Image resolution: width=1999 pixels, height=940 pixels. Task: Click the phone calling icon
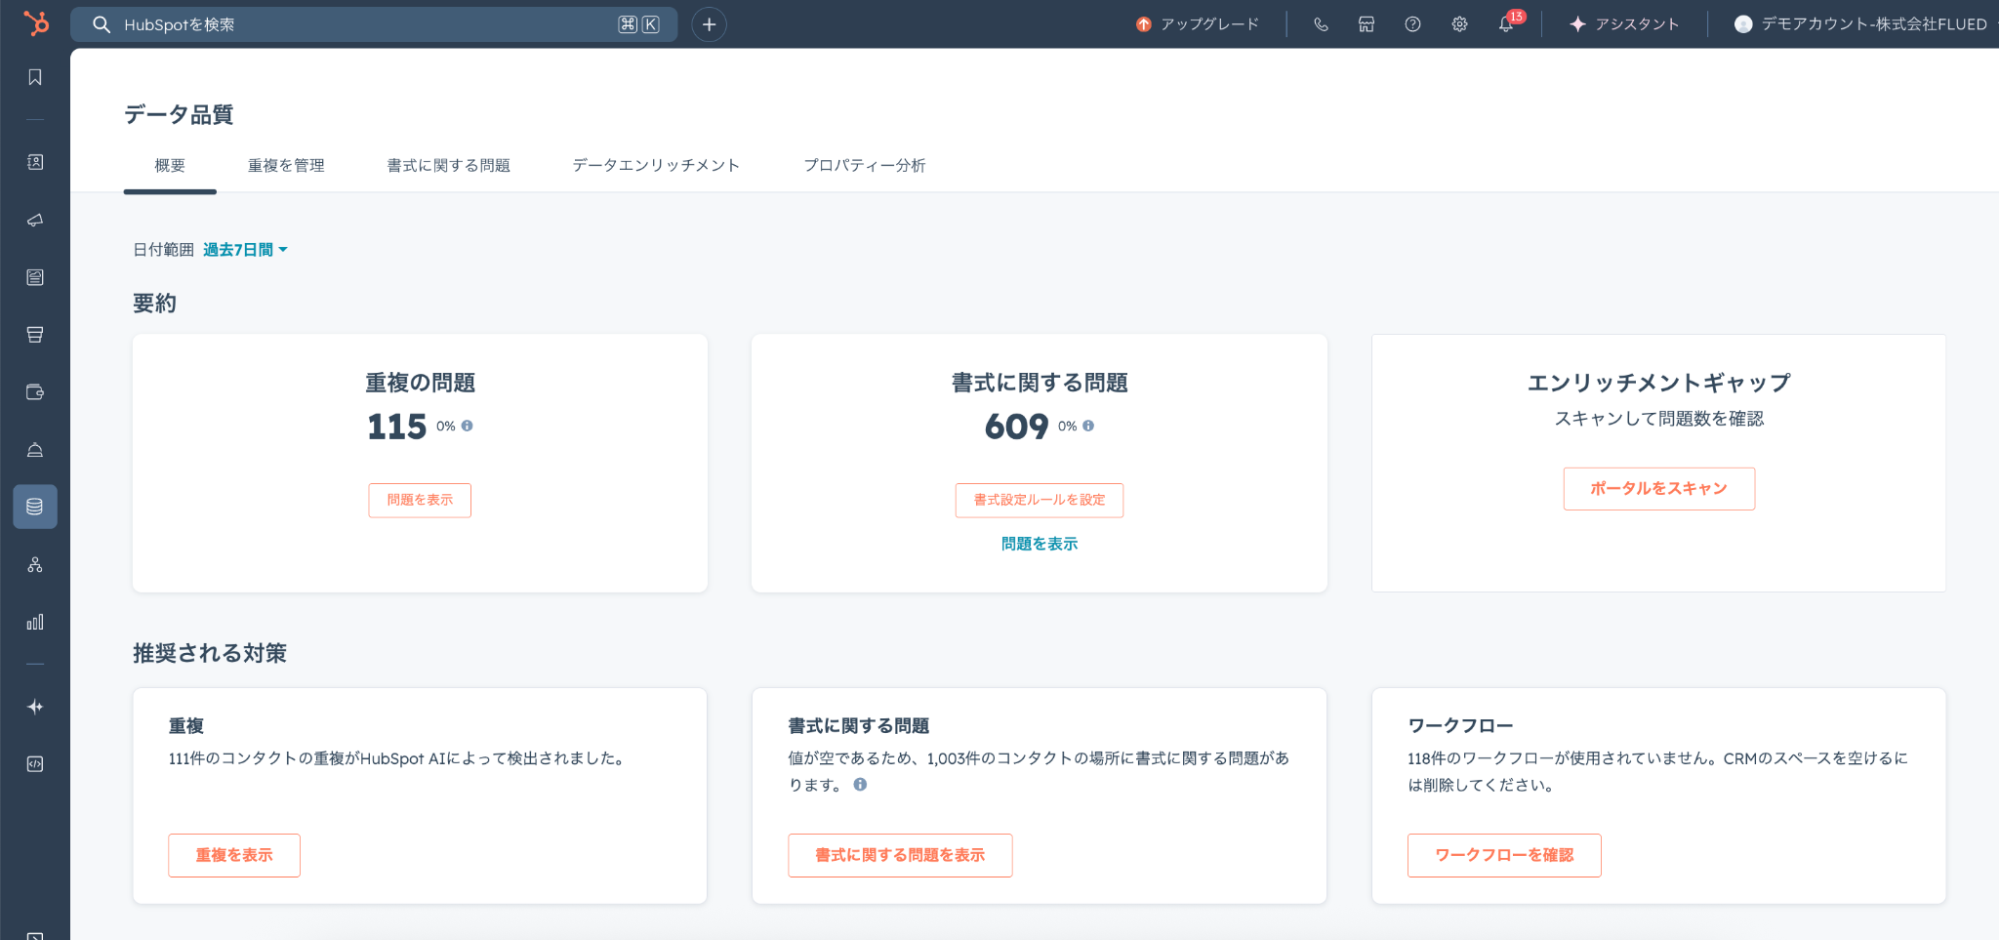tap(1321, 24)
